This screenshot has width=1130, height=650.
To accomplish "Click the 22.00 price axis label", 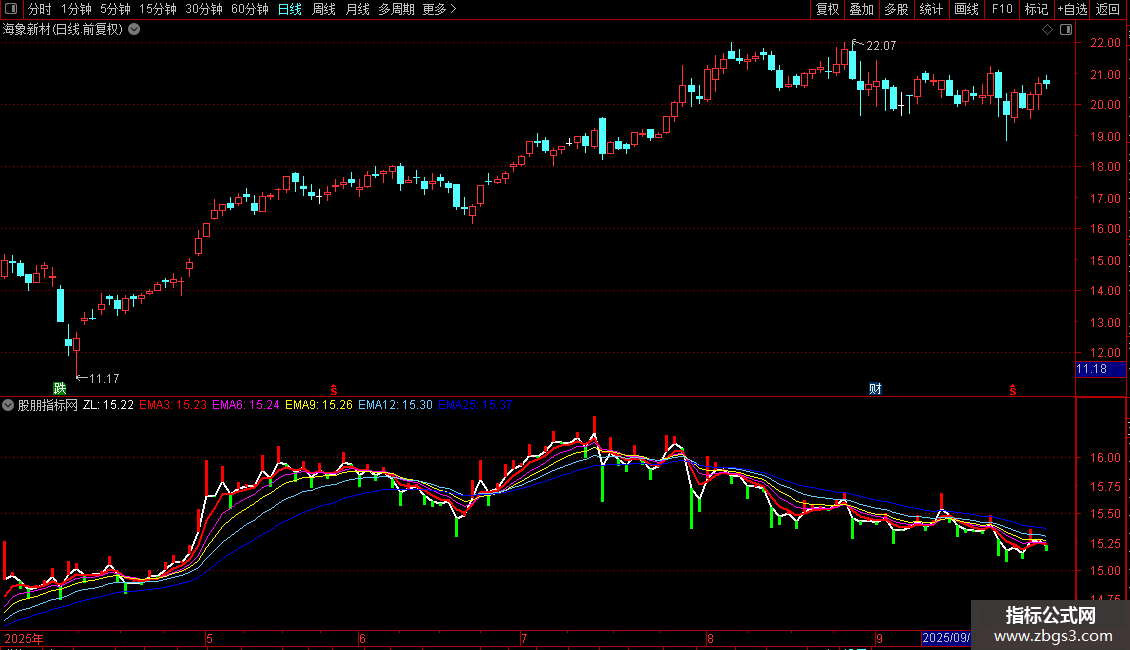I will coord(1105,43).
